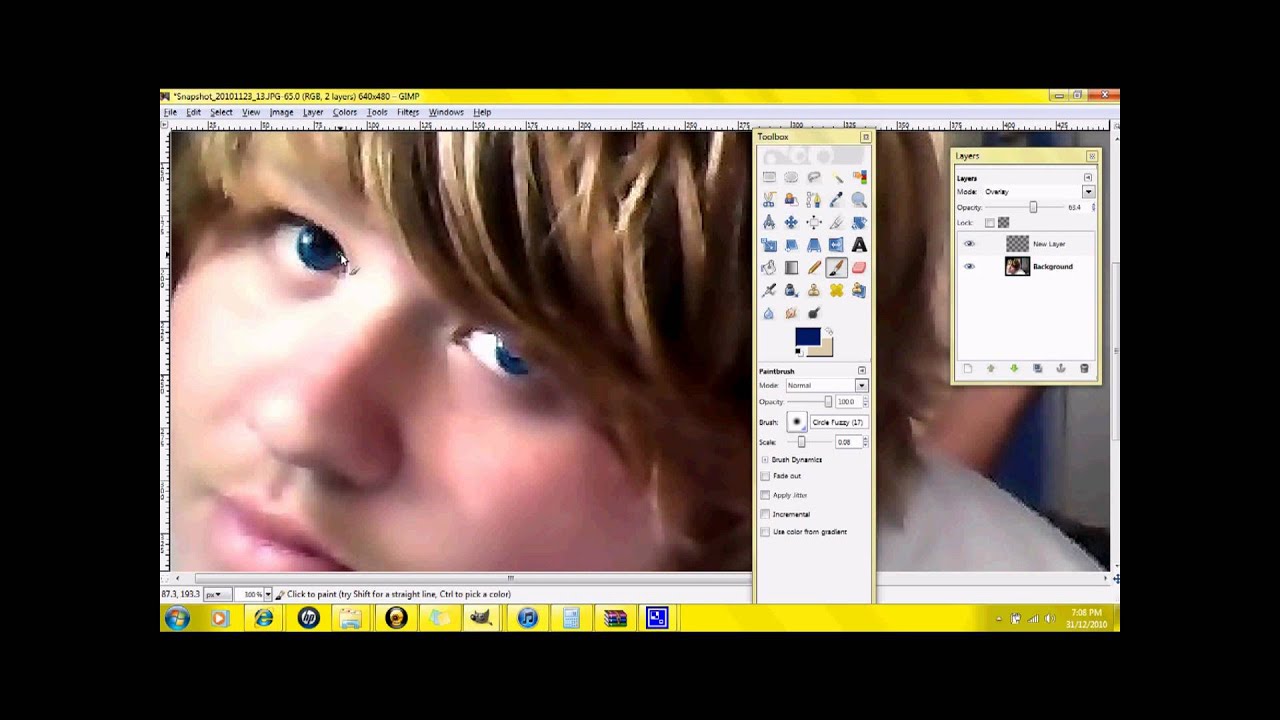Viewport: 1280px width, 720px height.
Task: Open the Layer menu
Action: point(313,112)
